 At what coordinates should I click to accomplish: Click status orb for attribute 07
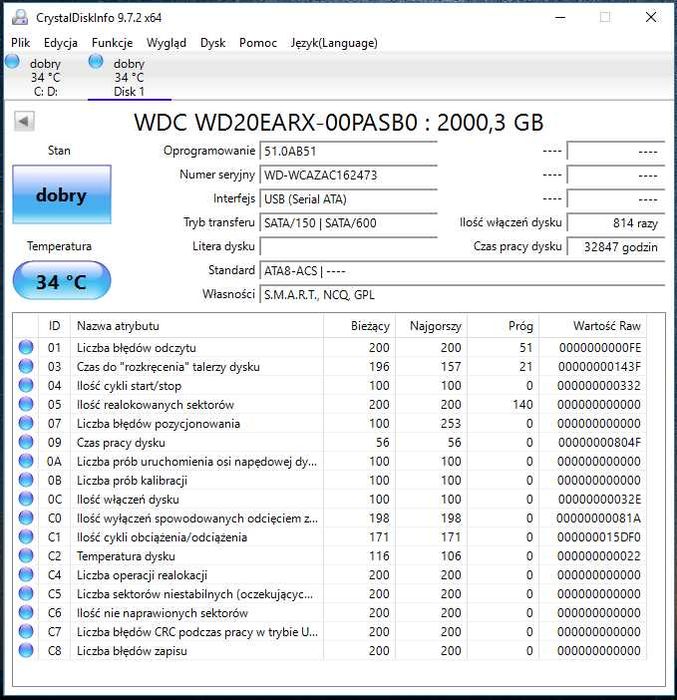click(x=26, y=423)
